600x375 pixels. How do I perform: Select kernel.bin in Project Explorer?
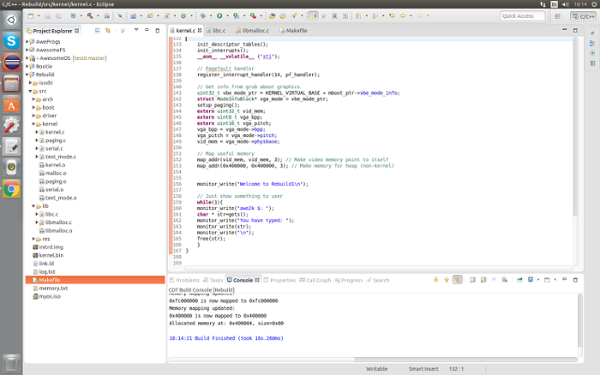(x=48, y=255)
